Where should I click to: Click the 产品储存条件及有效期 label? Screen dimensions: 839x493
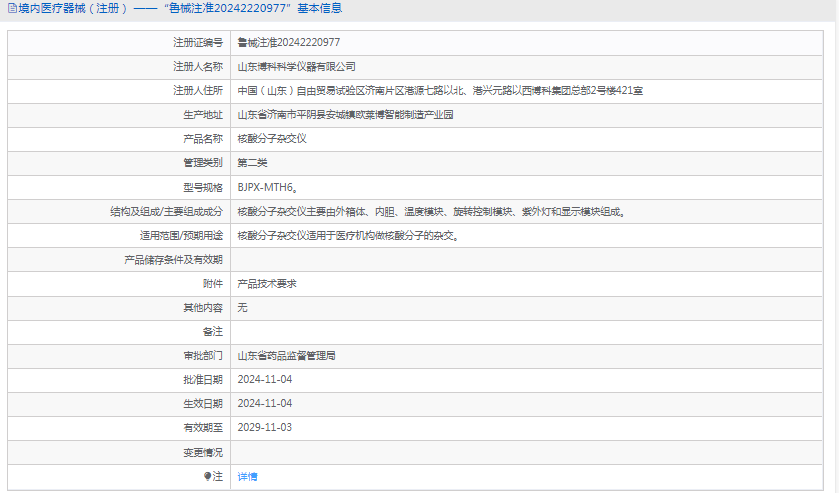click(173, 260)
